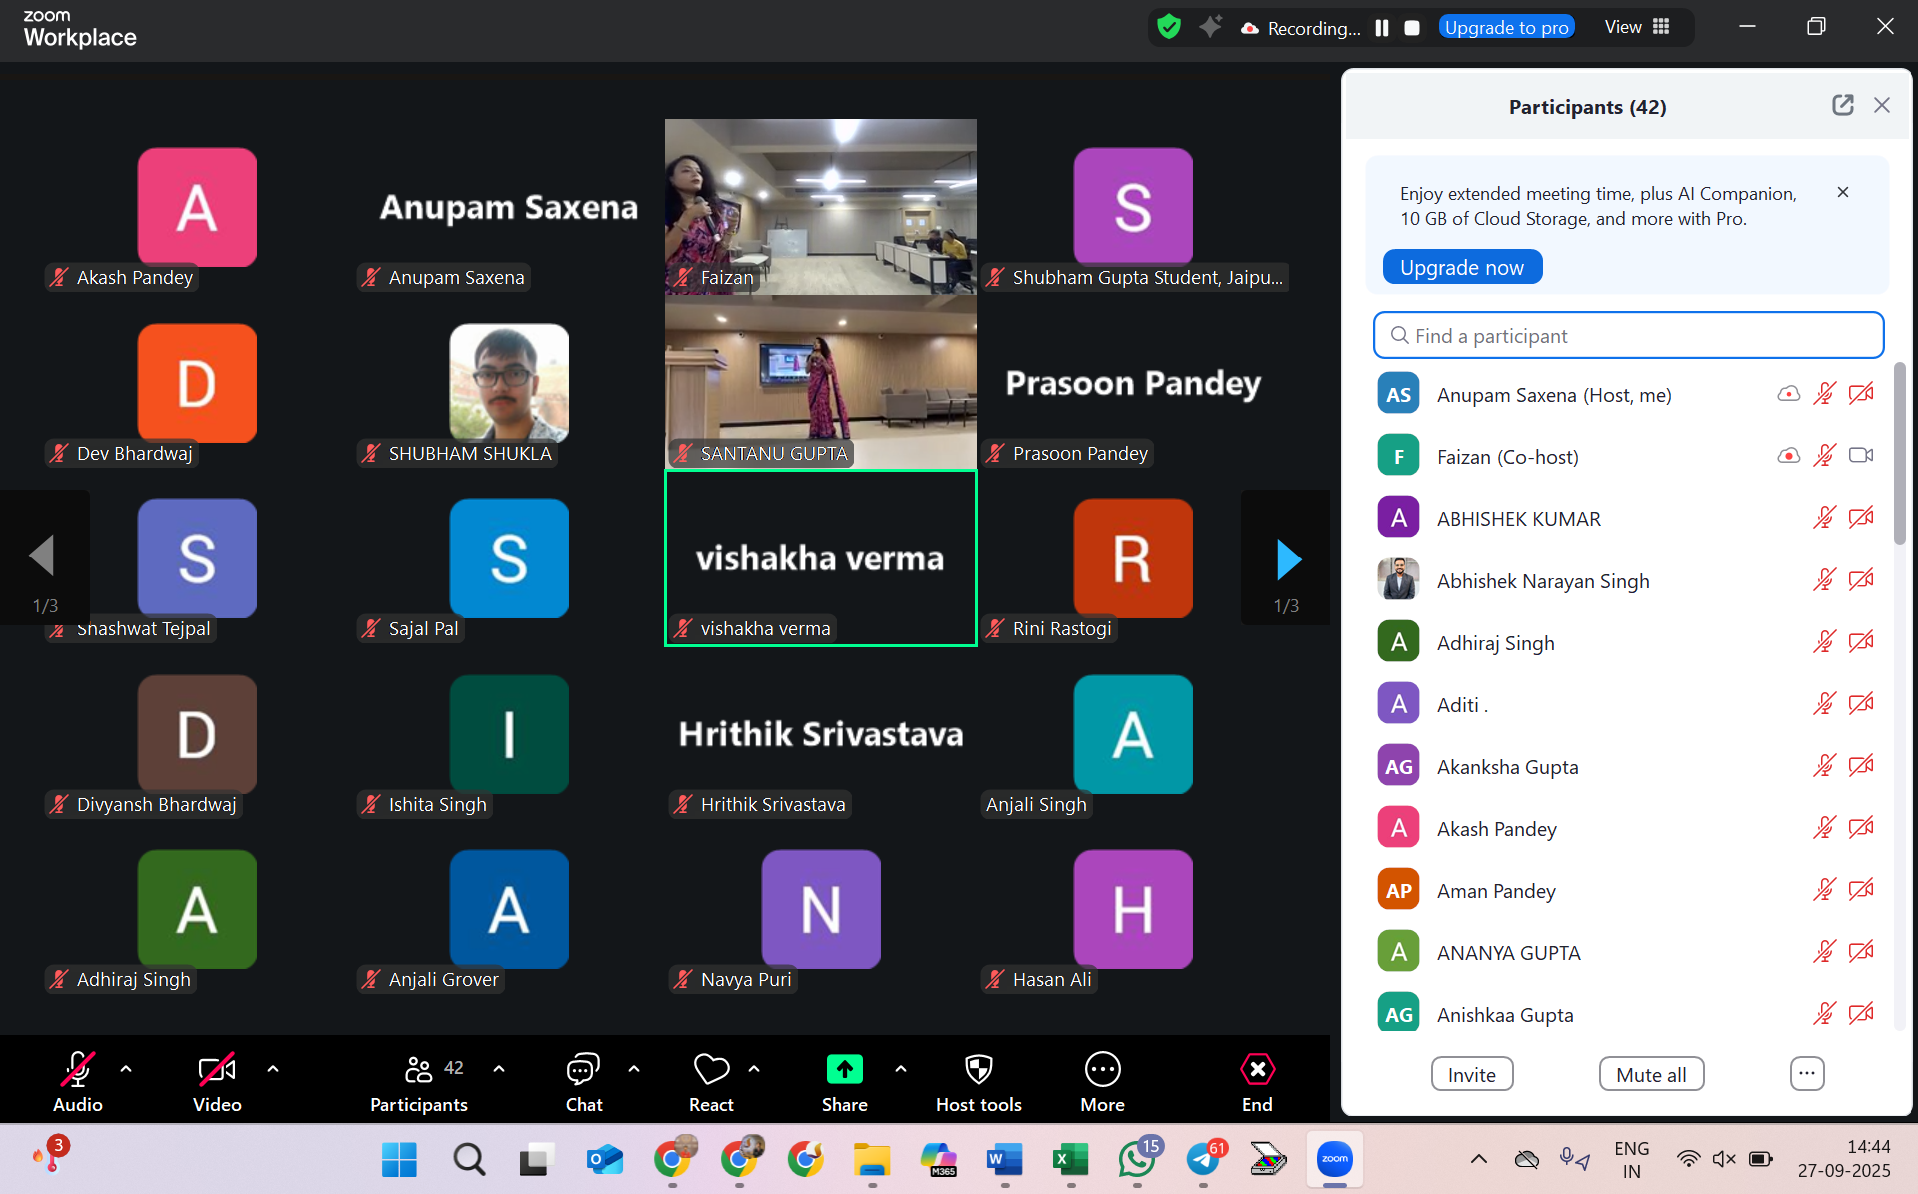Viewport: 1918px width, 1194px height.
Task: Open the Chat panel icon
Action: point(583,1070)
